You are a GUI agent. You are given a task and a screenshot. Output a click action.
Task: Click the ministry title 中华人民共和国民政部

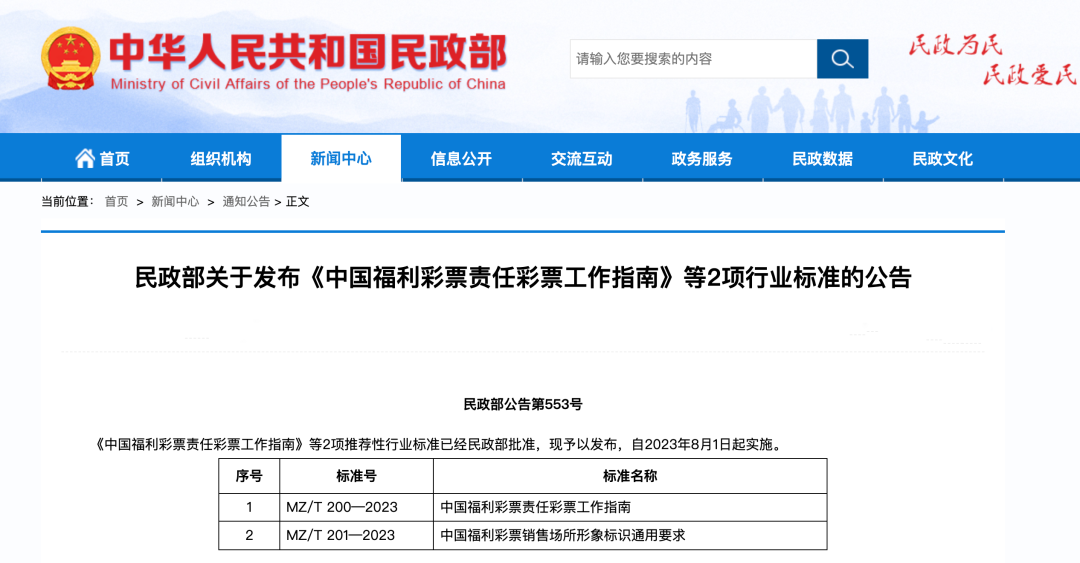click(x=308, y=52)
